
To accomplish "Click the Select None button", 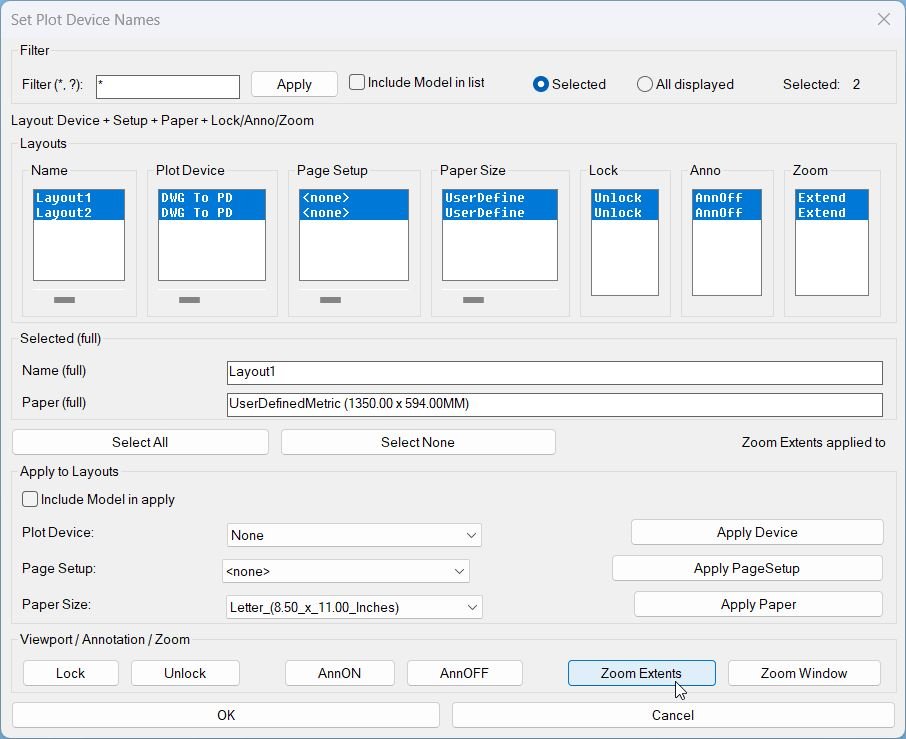I will (x=418, y=442).
